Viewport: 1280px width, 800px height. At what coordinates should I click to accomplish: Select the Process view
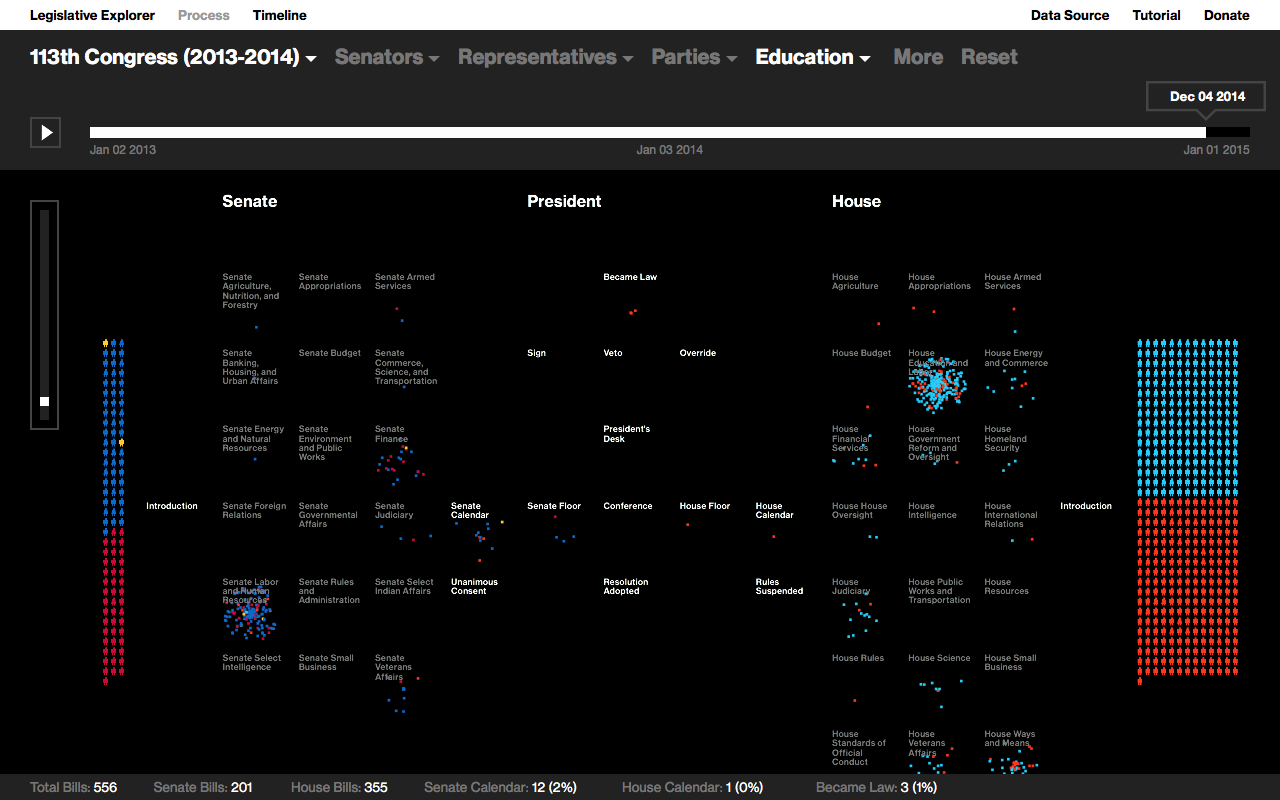203,15
